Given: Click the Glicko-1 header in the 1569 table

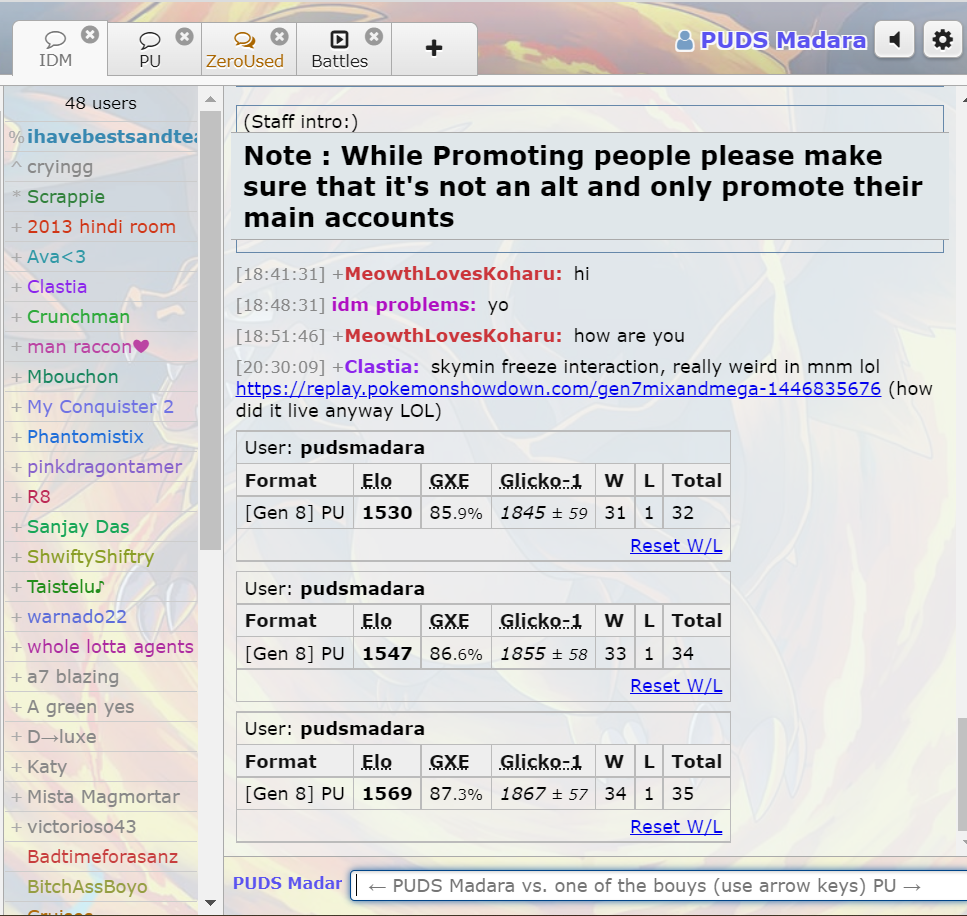Looking at the screenshot, I should pos(541,761).
